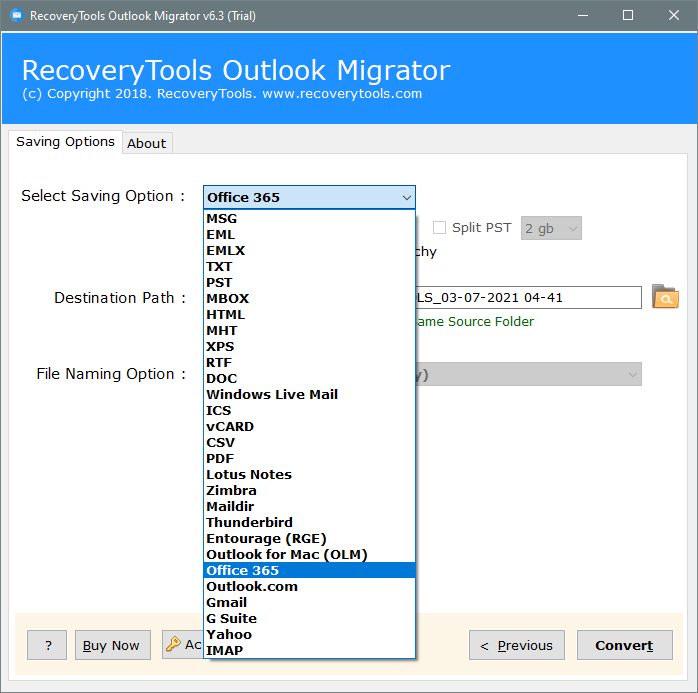Select DOC format entry

pyautogui.click(x=309, y=379)
